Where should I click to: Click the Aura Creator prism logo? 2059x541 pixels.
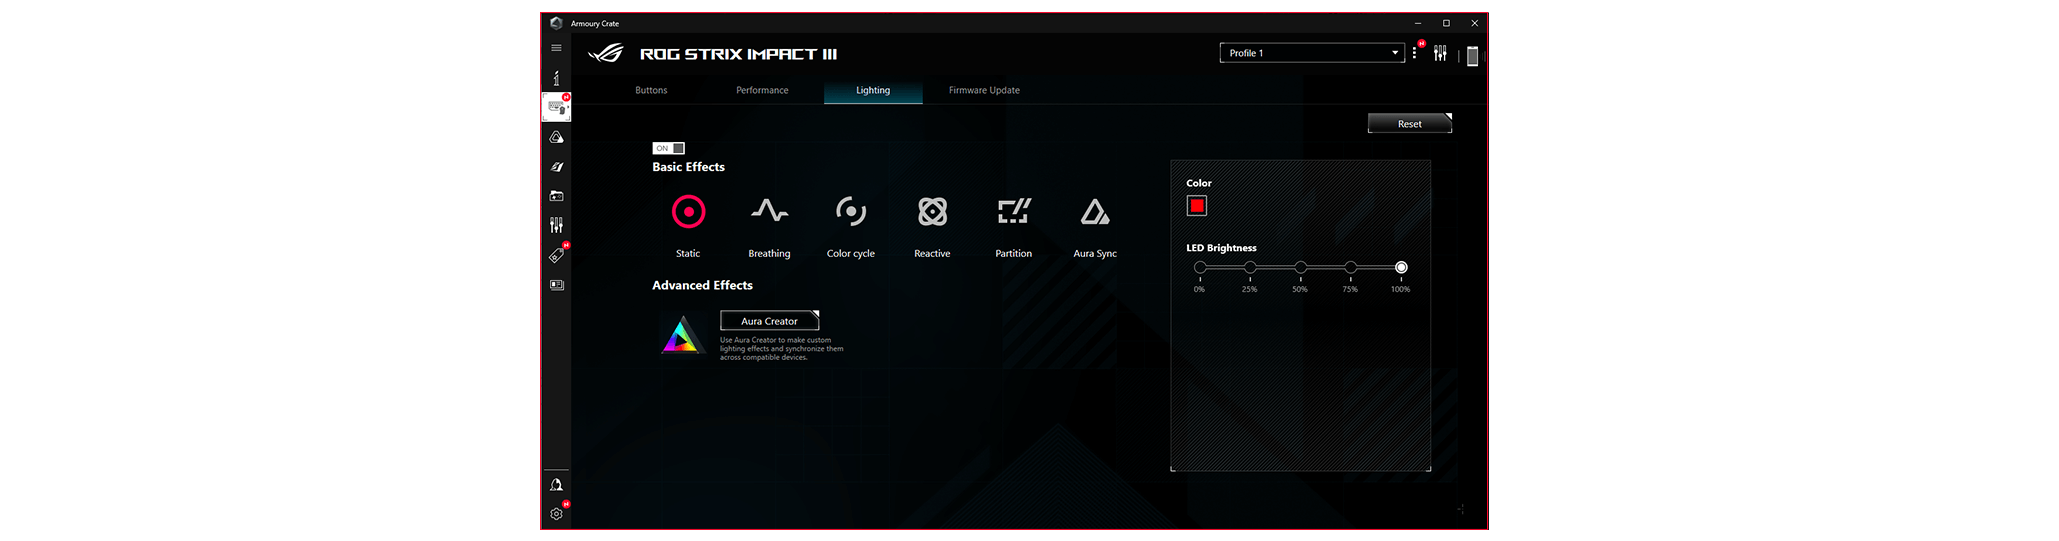[x=683, y=336]
